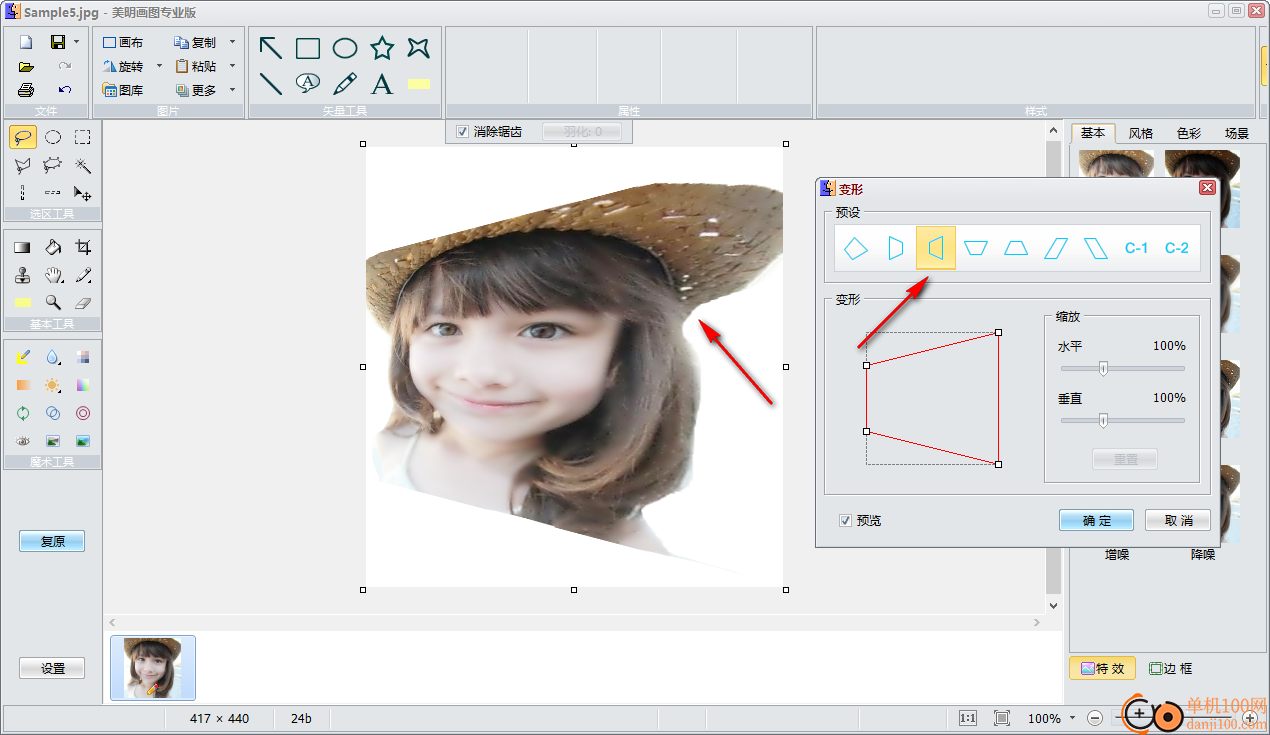
Task: Click the yellow color swatch in 矢量工具
Action: pos(419,84)
